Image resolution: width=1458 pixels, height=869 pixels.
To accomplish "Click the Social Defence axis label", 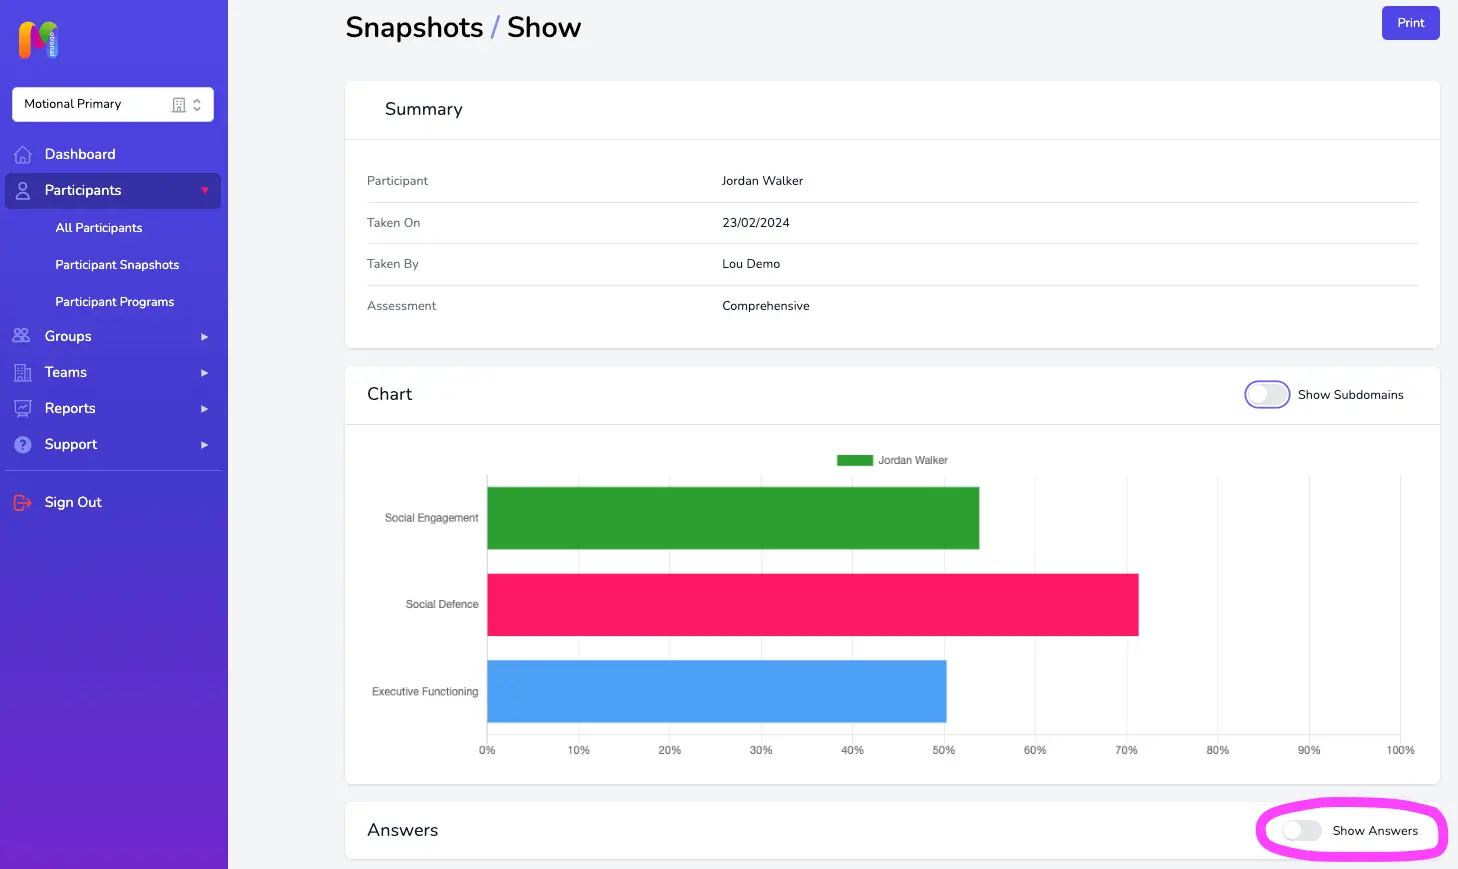I will tap(442, 604).
